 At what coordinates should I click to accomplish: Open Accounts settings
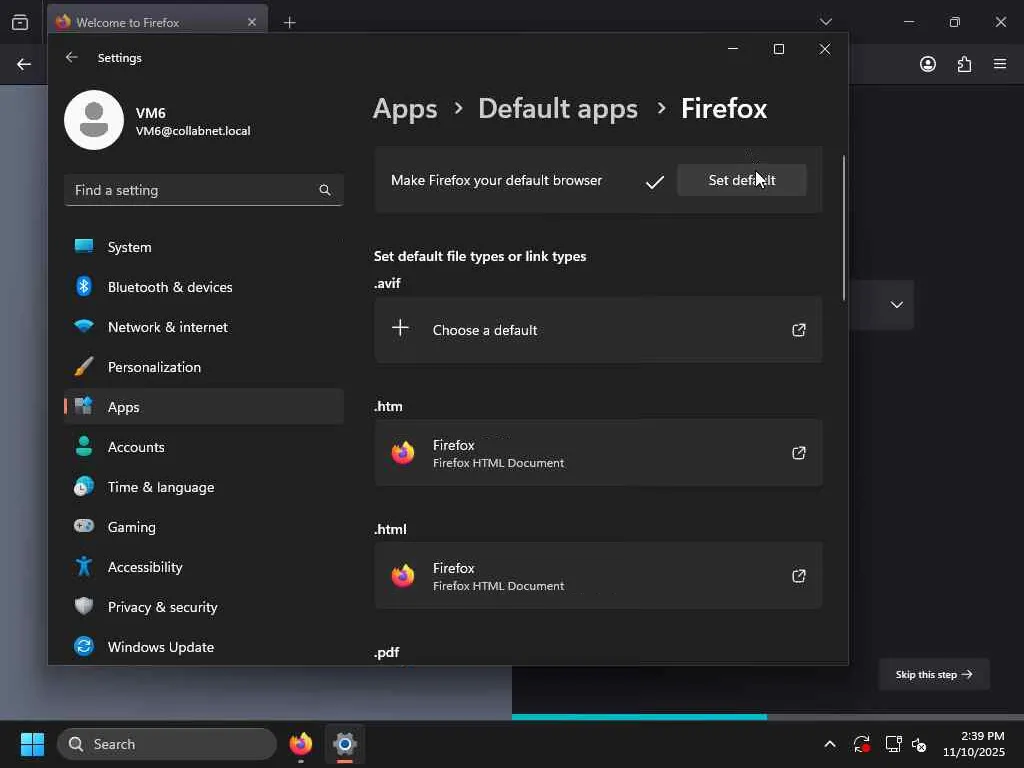204,447
